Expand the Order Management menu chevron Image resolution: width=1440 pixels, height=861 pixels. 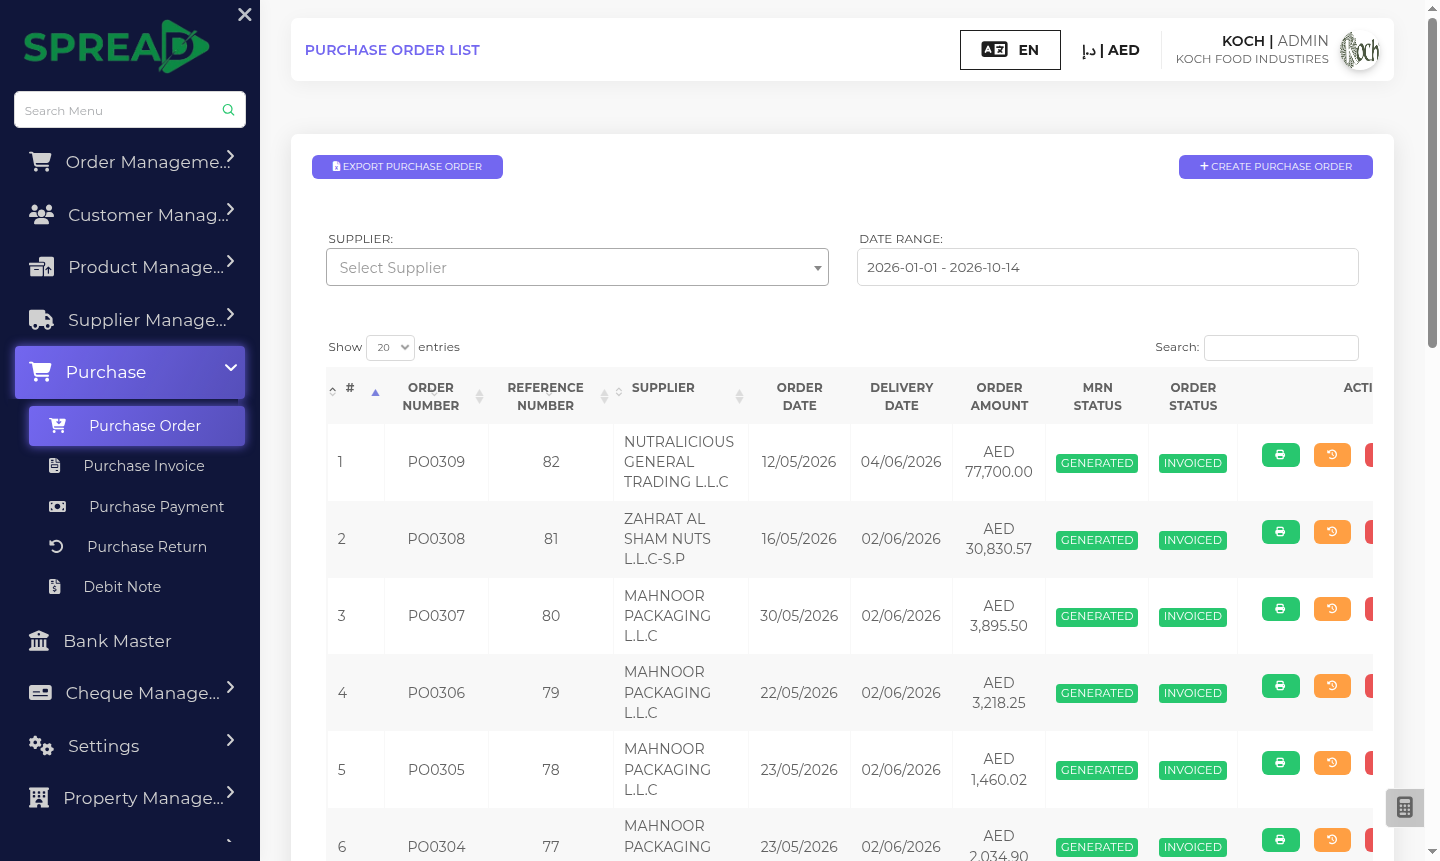230,157
